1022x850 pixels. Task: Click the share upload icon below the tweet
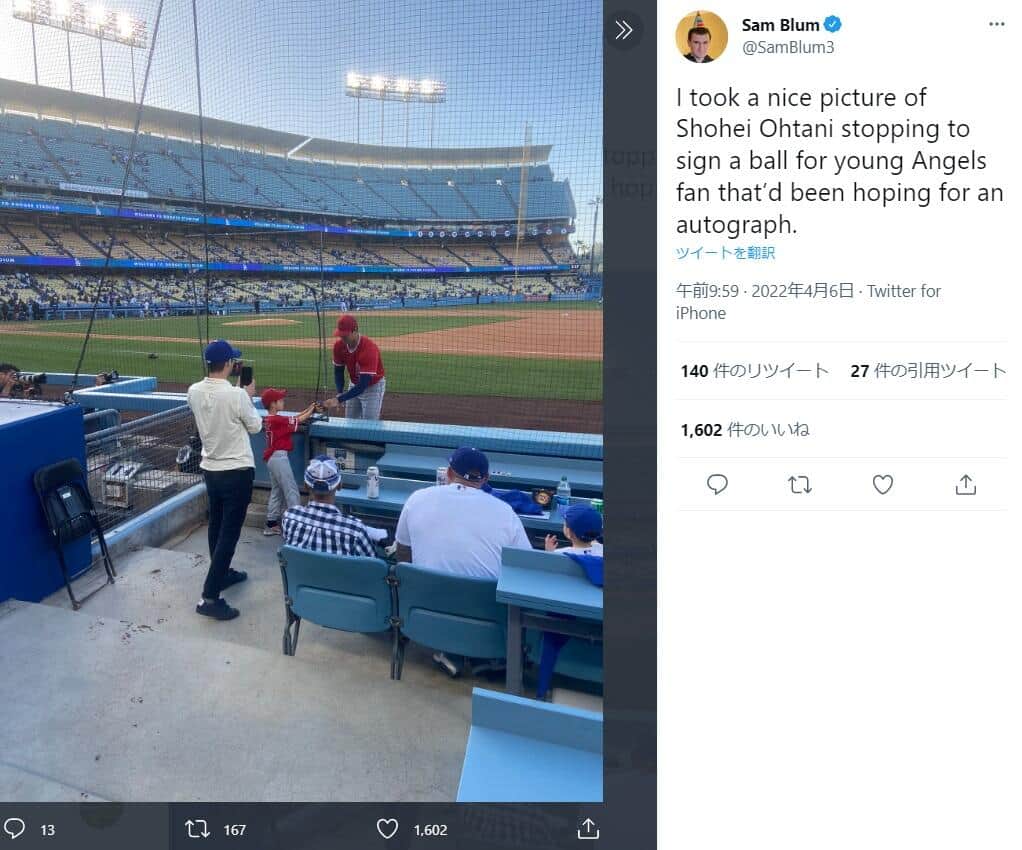[x=966, y=485]
